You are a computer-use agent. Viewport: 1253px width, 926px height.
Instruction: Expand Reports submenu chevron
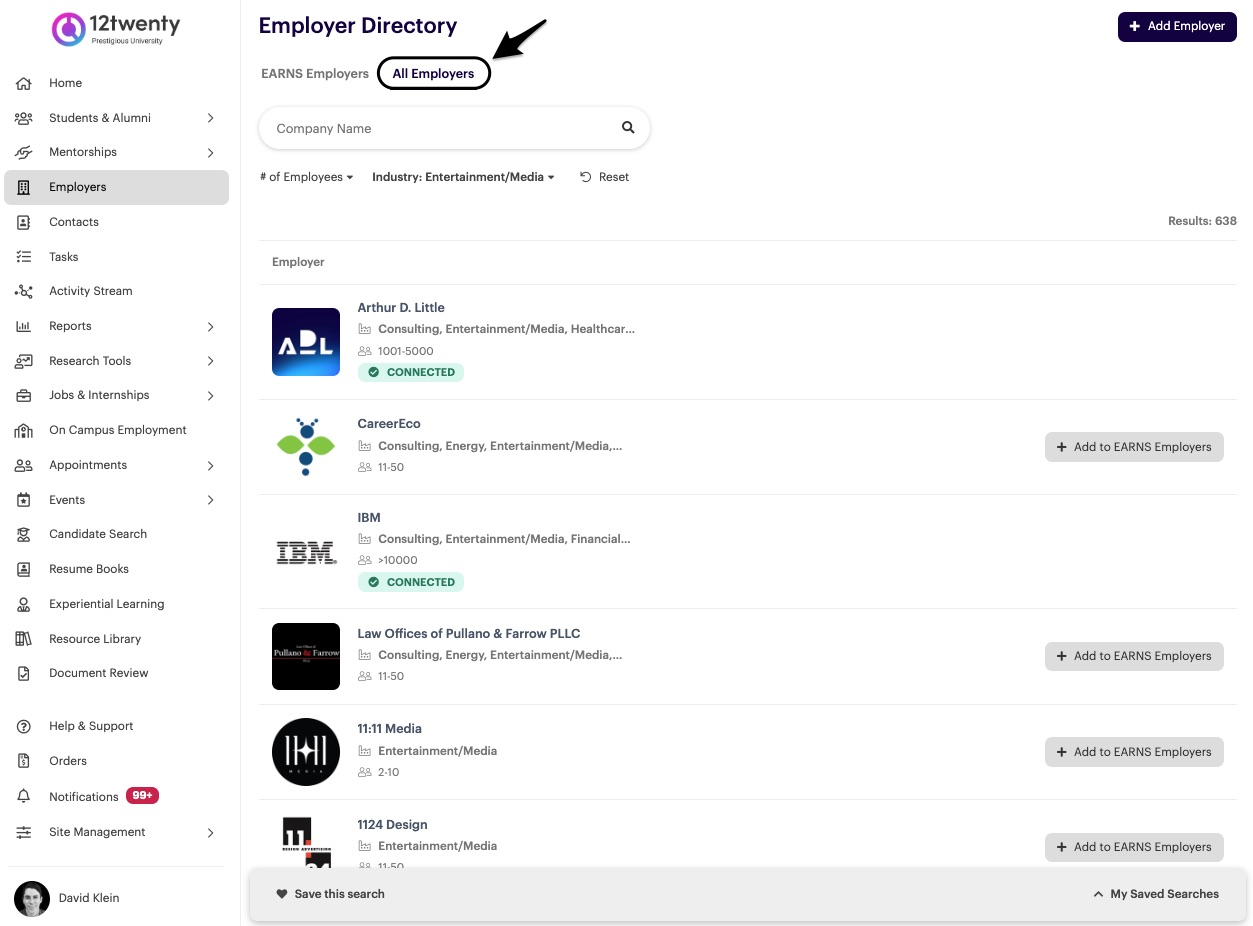pos(210,327)
